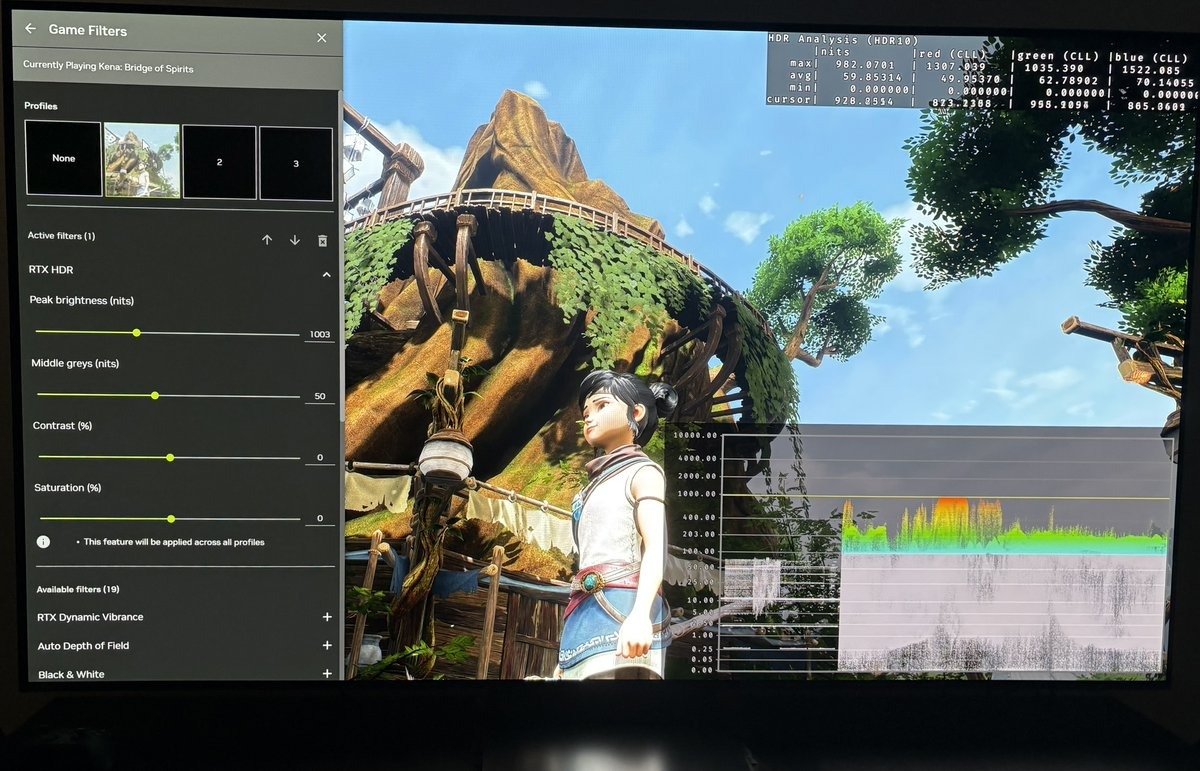Click the info icon beside the feature note
Image resolution: width=1200 pixels, height=771 pixels.
coord(44,541)
